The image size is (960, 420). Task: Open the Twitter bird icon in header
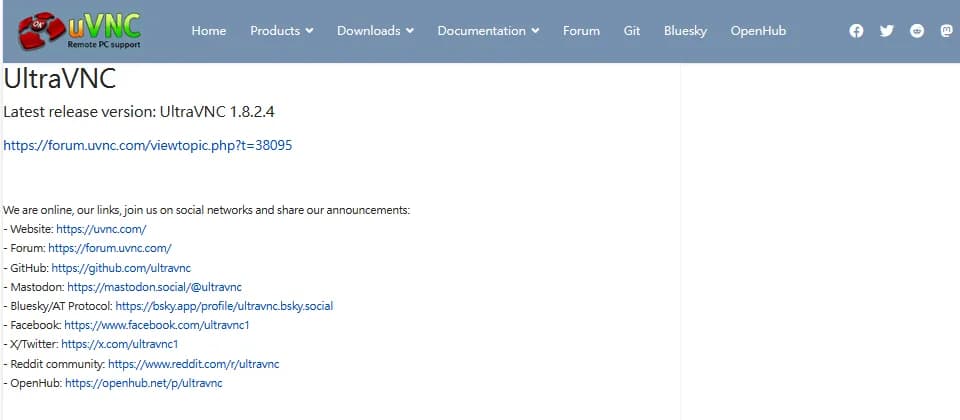pyautogui.click(x=887, y=31)
